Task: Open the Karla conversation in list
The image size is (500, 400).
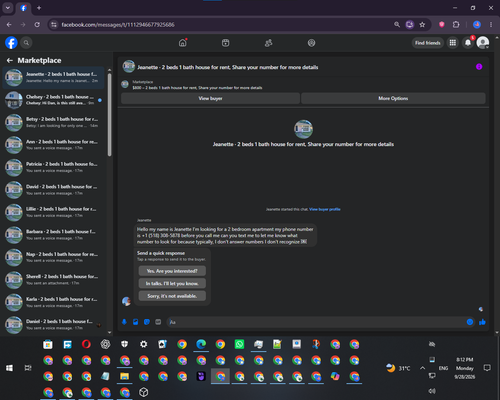Action: coord(53,302)
